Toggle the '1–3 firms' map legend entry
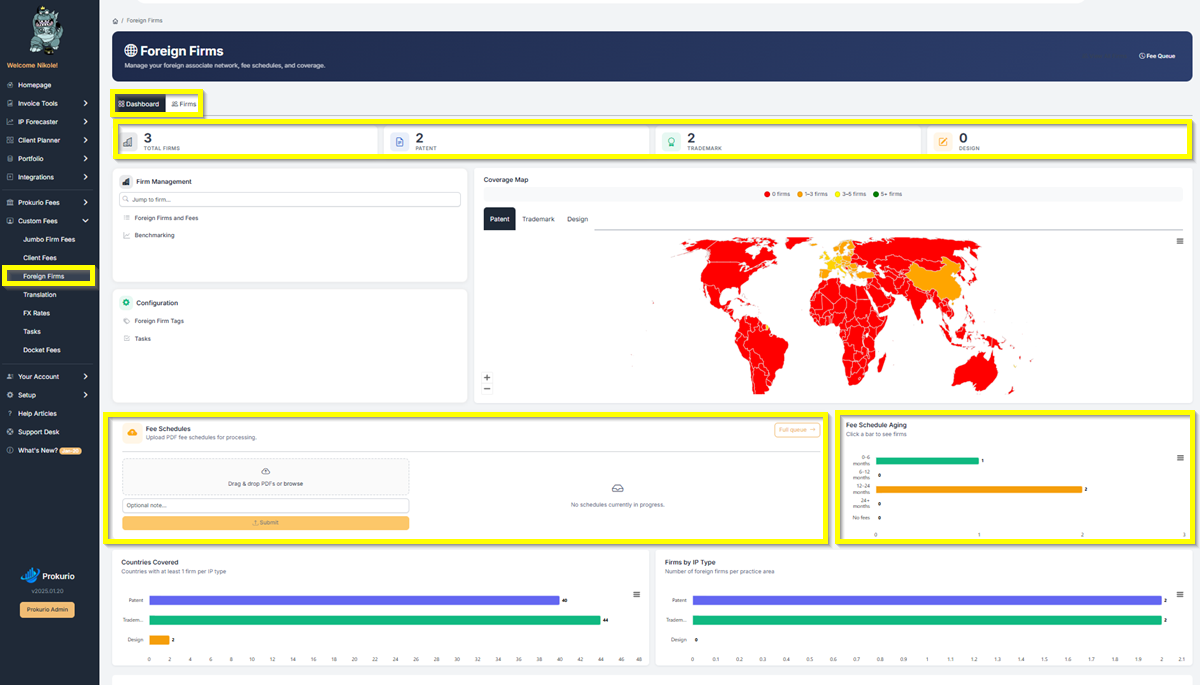Viewport: 1200px width, 685px height. [x=815, y=194]
